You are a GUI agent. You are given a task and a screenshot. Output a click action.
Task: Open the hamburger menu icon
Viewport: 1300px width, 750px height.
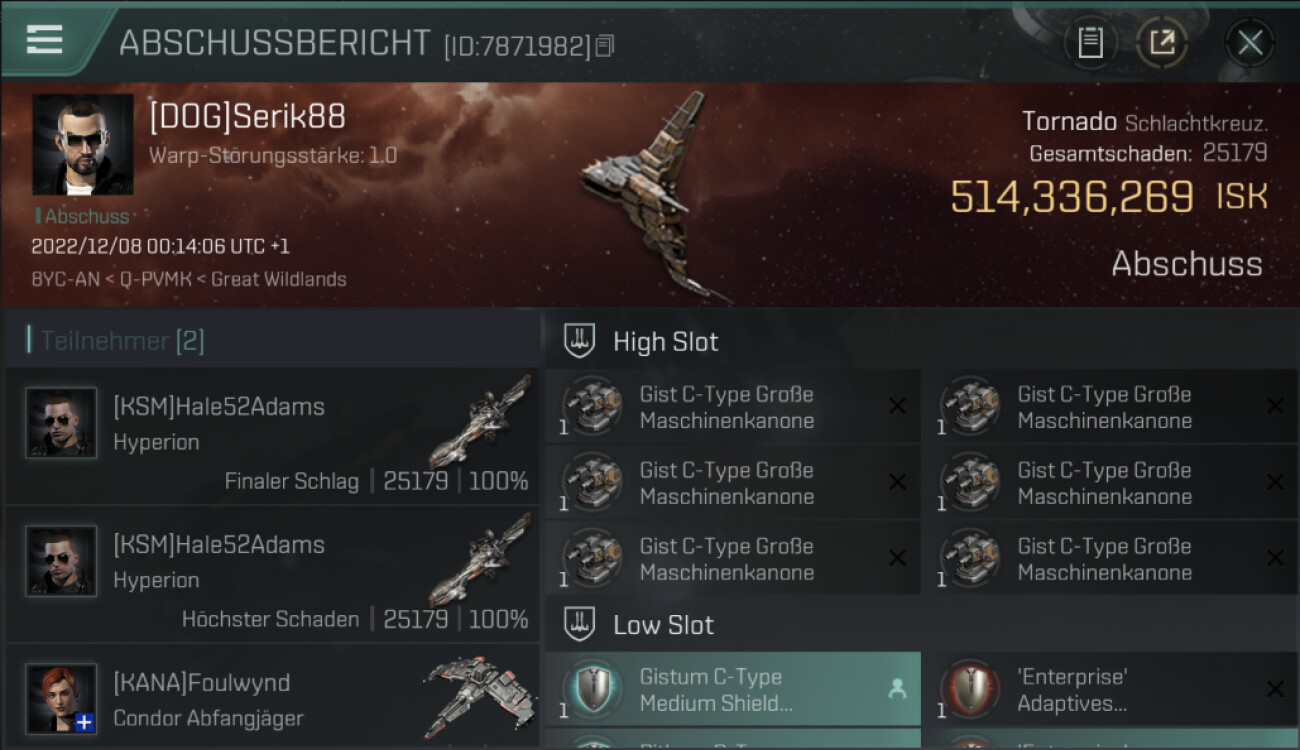(x=45, y=40)
